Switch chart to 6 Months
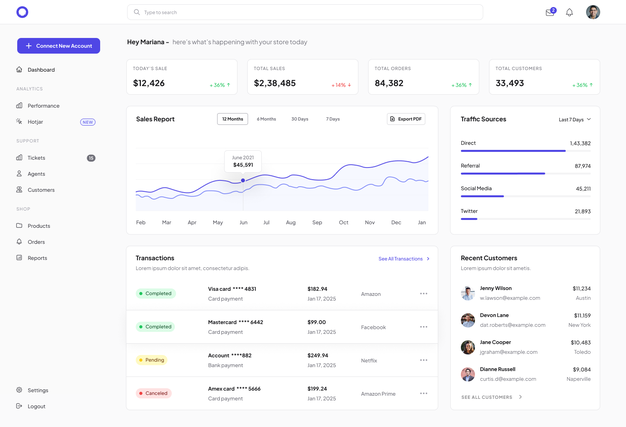This screenshot has width=626, height=427. 266,119
